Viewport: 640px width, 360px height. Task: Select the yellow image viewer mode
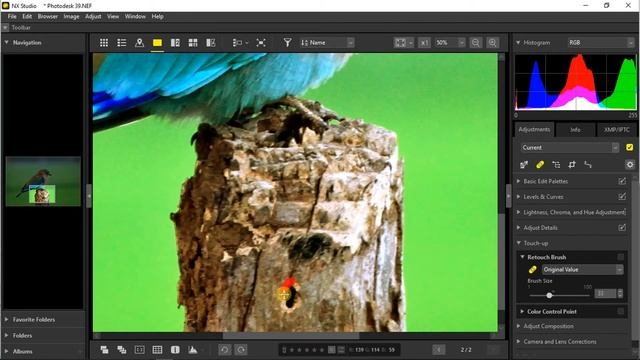157,42
